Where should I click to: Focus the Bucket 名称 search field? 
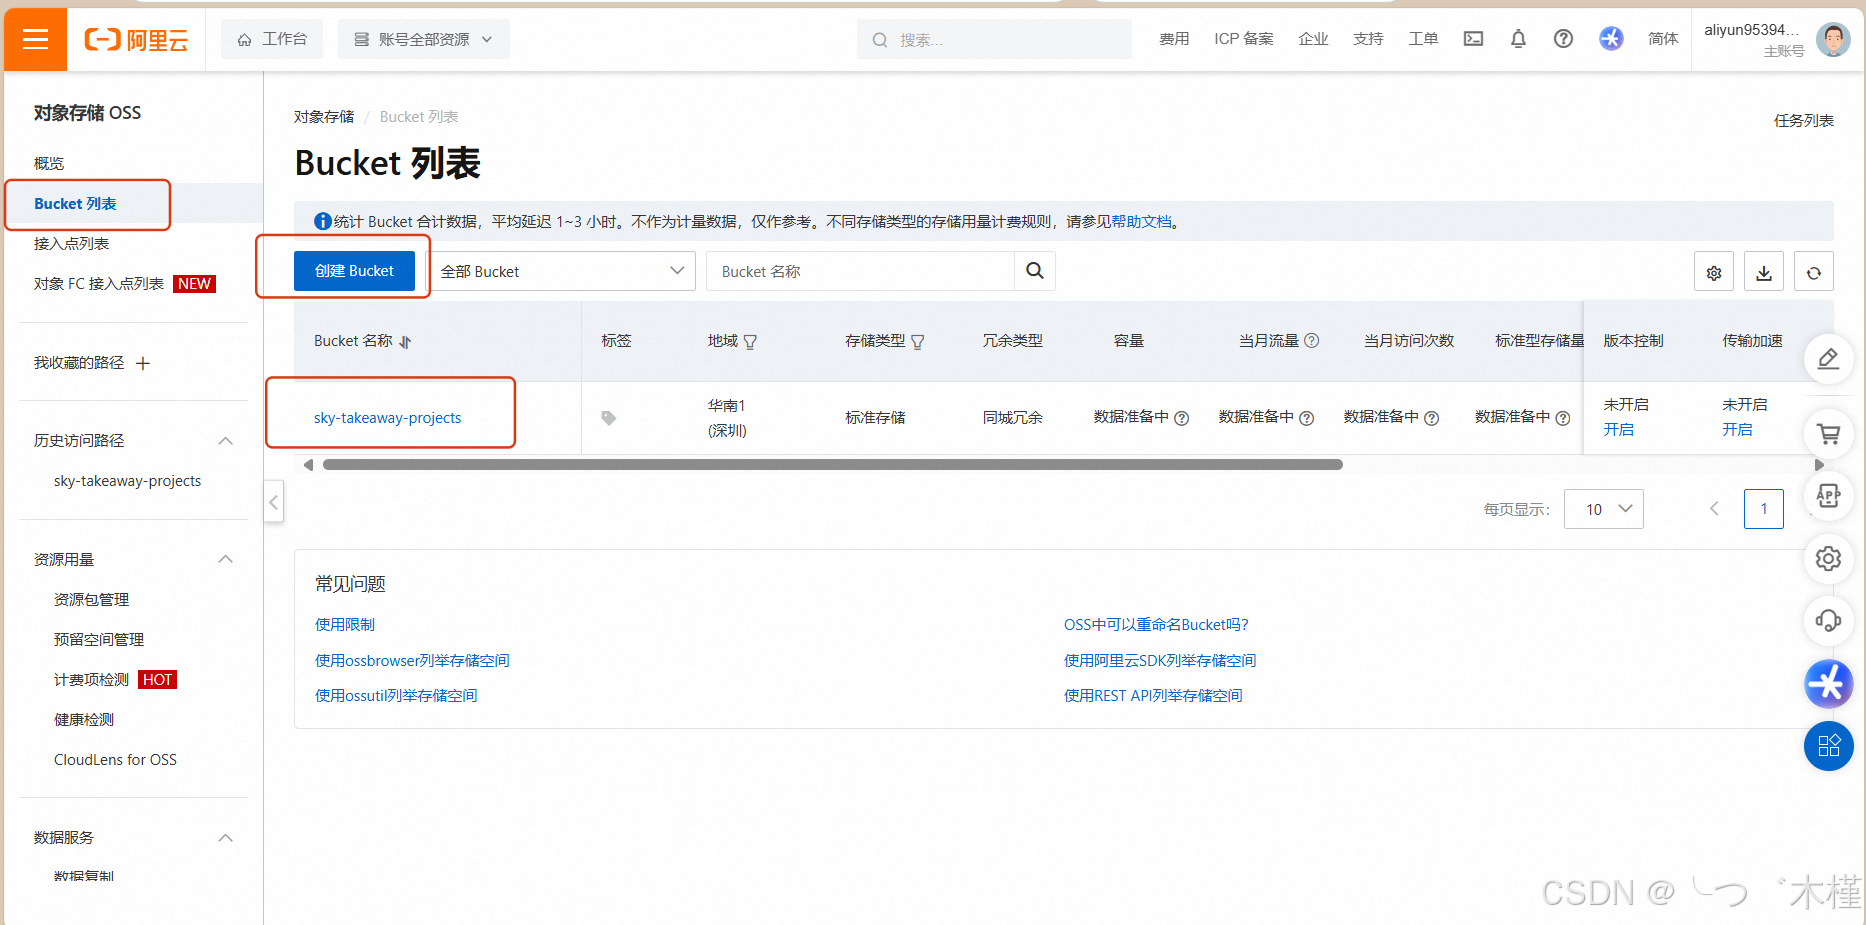860,271
